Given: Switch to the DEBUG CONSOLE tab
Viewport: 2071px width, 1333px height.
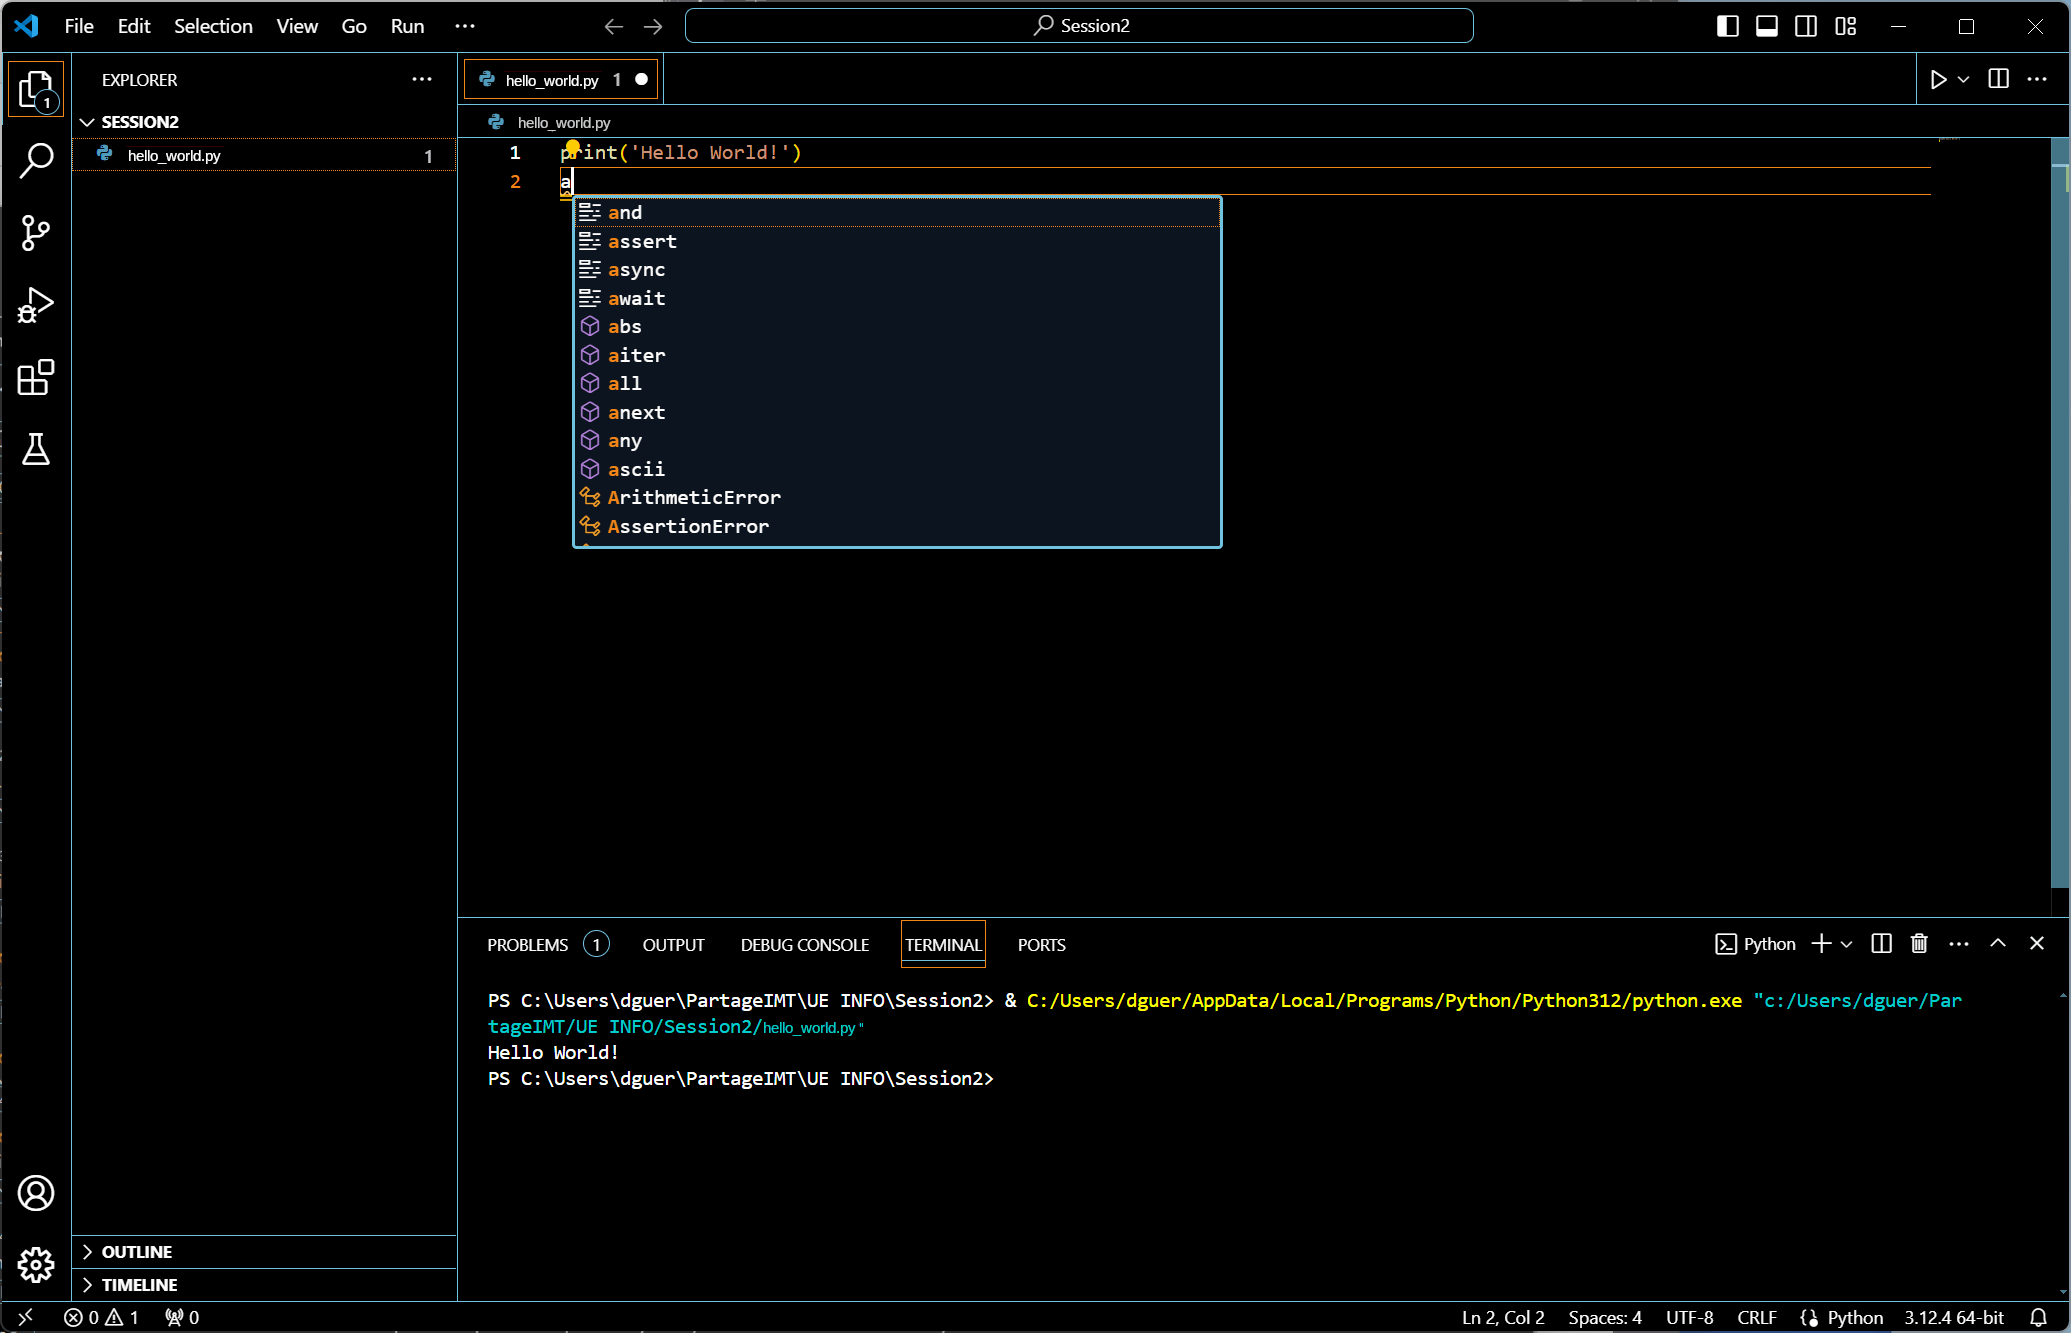Looking at the screenshot, I should pos(804,945).
